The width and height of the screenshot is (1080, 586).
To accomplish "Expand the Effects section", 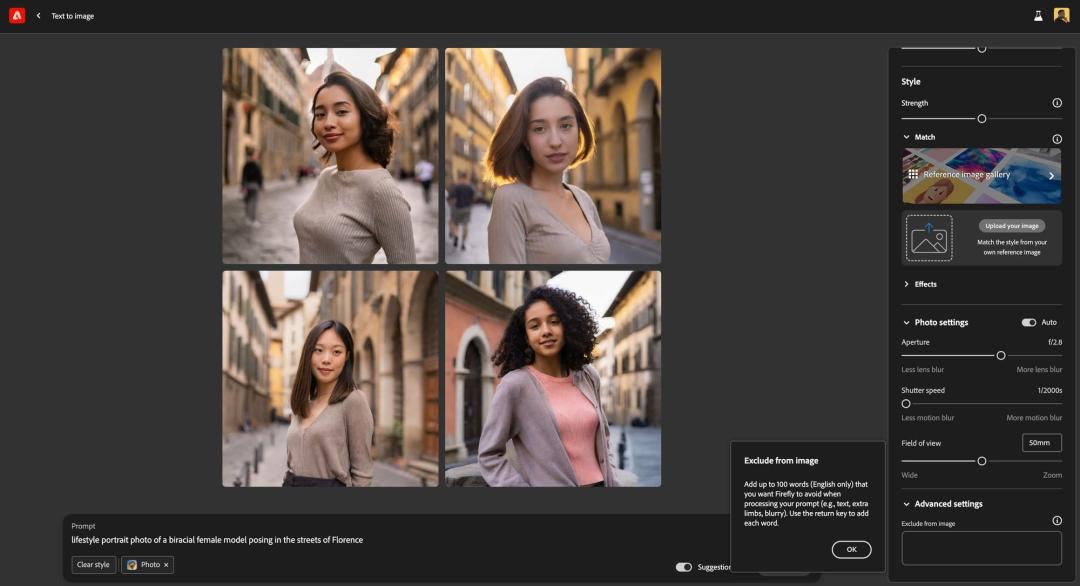I will point(907,284).
